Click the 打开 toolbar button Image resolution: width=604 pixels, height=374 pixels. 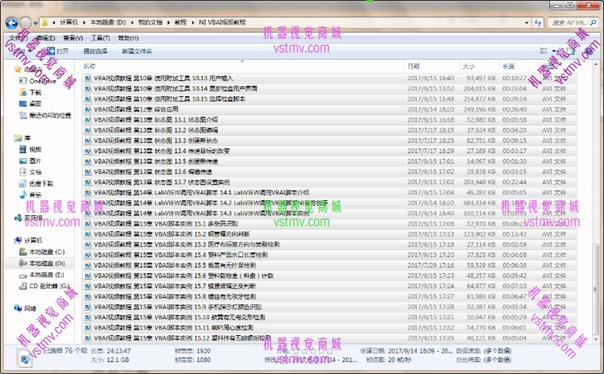pyautogui.click(x=58, y=51)
